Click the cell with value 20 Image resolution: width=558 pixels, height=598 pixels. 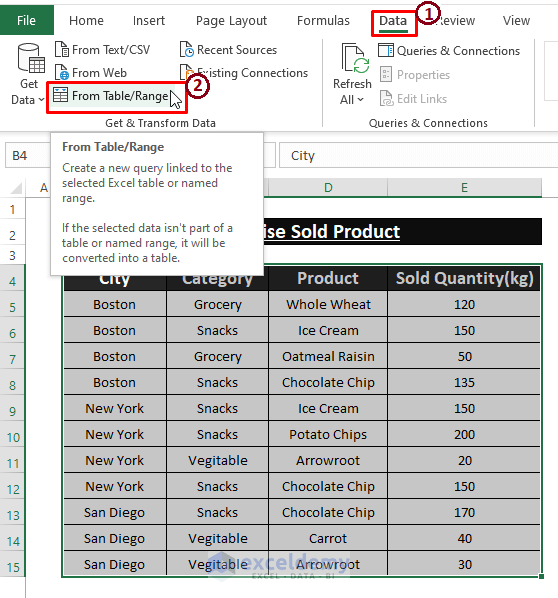click(x=464, y=460)
